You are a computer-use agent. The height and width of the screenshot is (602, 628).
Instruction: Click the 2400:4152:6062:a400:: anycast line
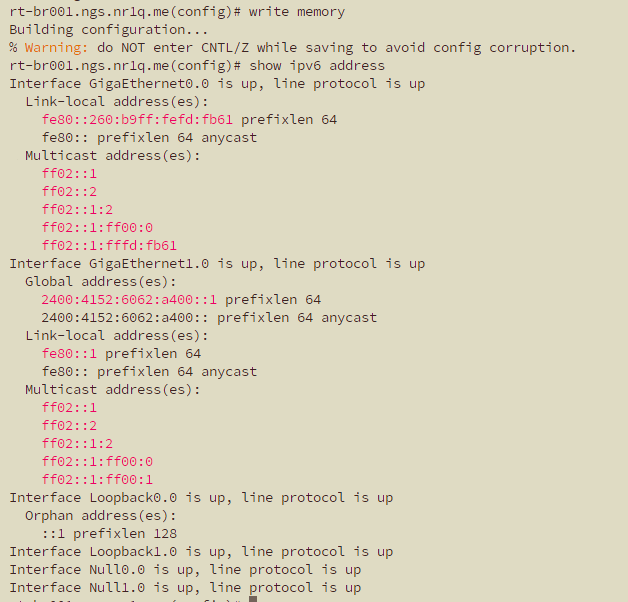coord(209,318)
